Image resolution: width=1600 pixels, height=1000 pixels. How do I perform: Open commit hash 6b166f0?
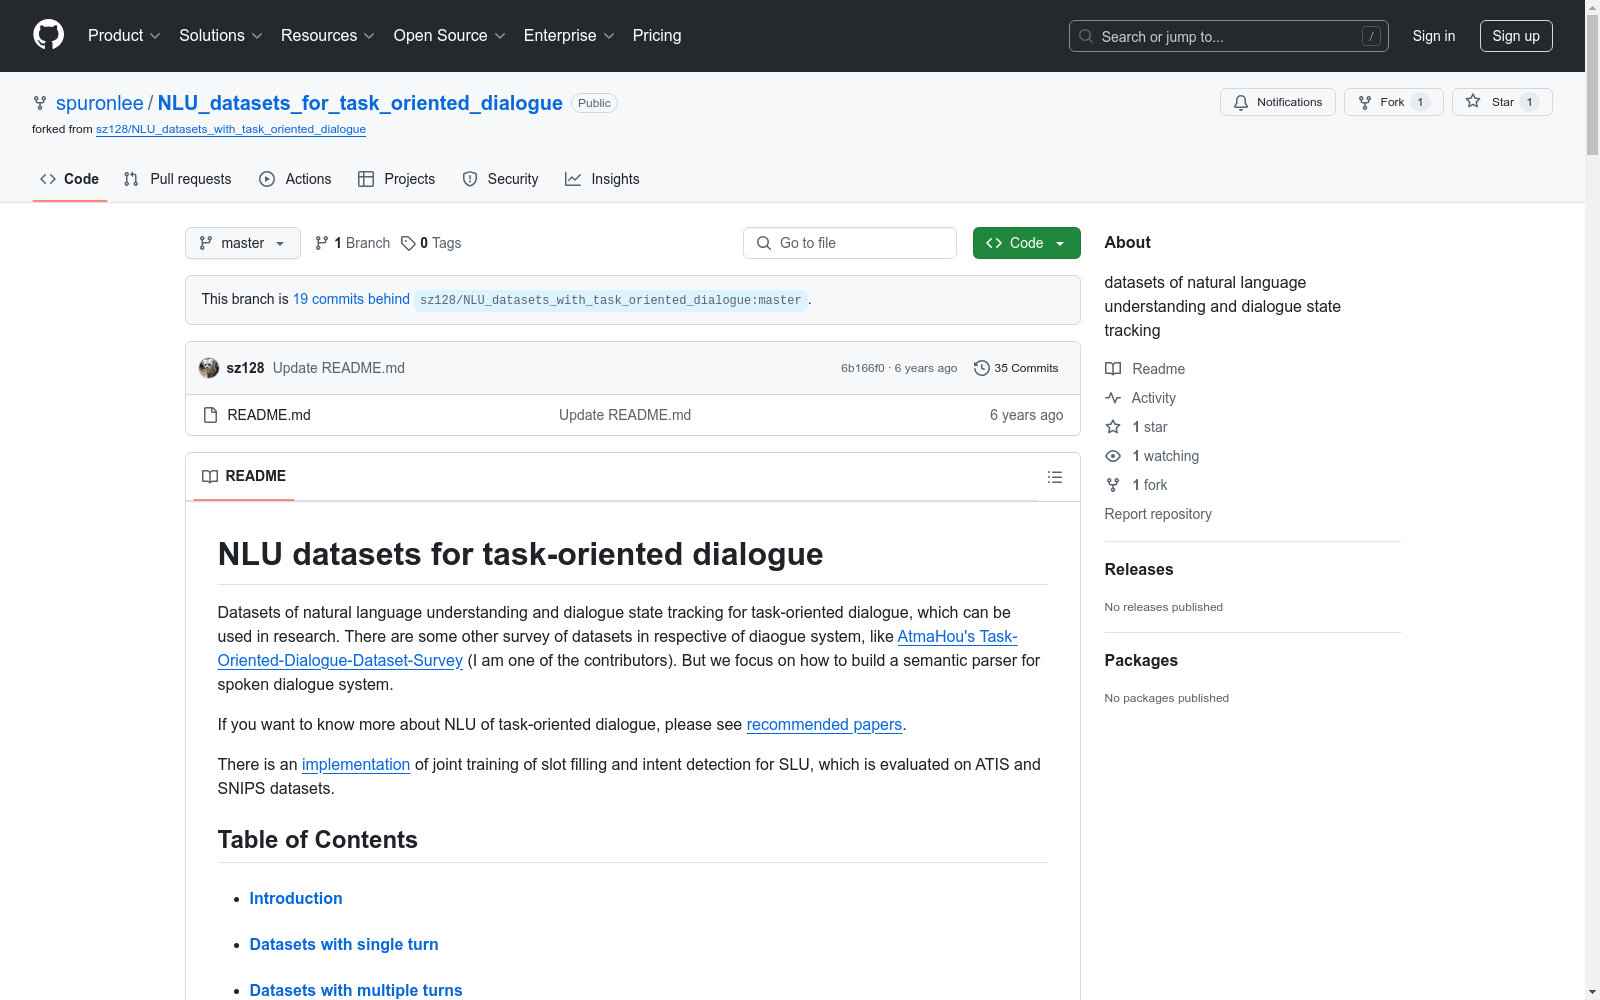pyautogui.click(x=863, y=368)
